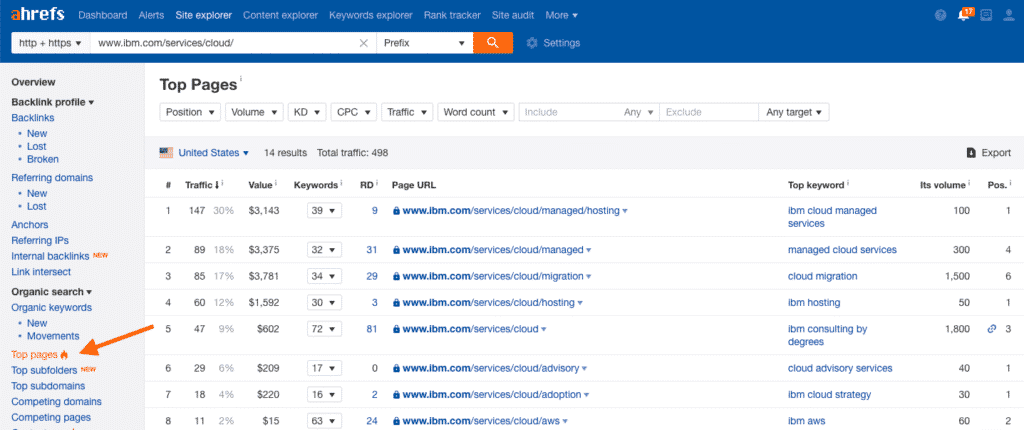This screenshot has width=1024, height=430.
Task: Click the Include filter input
Action: coord(568,112)
